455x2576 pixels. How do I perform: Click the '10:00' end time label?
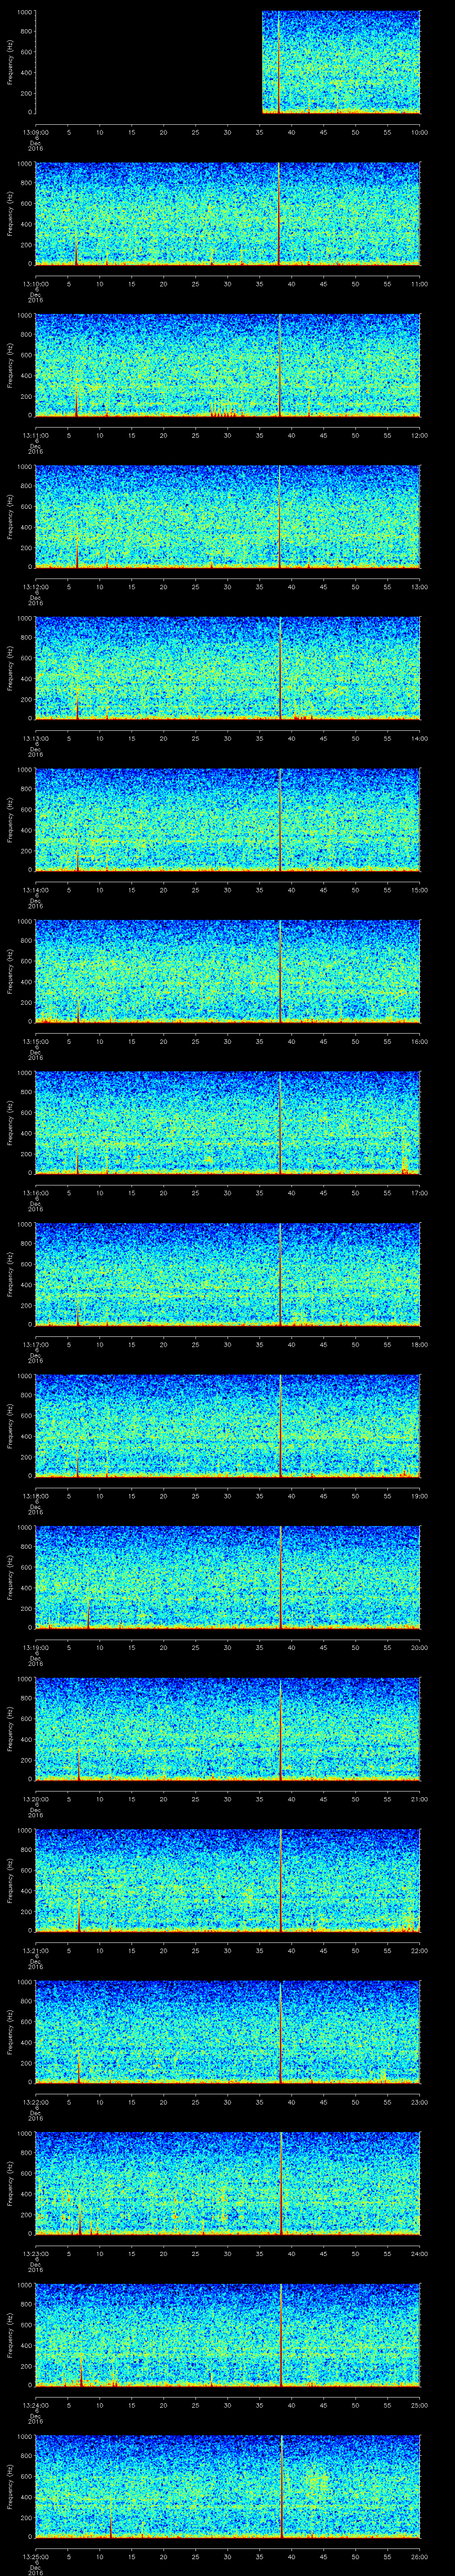pos(420,132)
